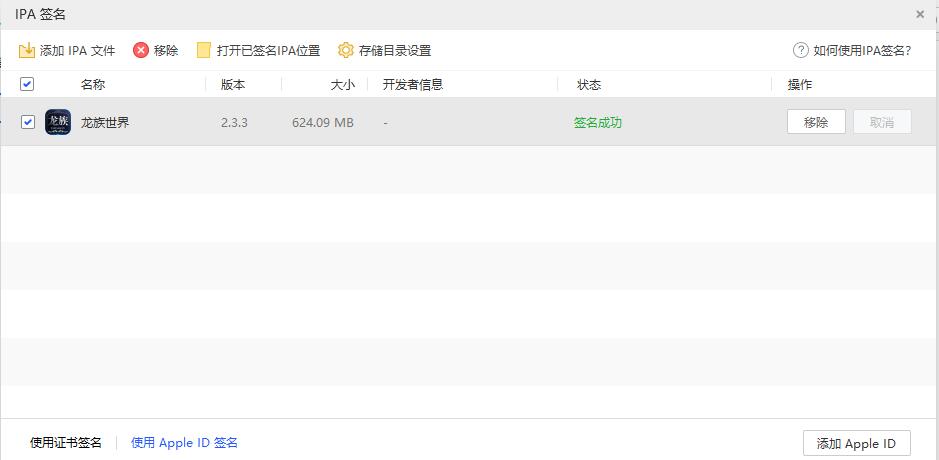
Task: Click 取消 button in 龙族世界 row
Action: click(x=882, y=122)
